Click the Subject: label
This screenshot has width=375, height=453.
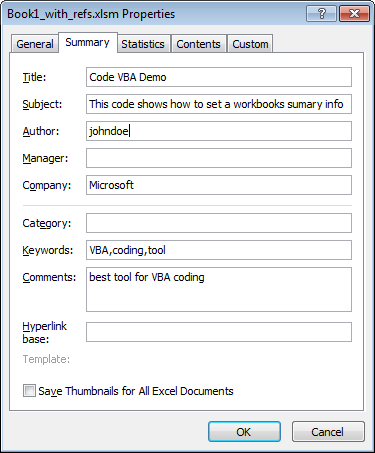(42, 104)
